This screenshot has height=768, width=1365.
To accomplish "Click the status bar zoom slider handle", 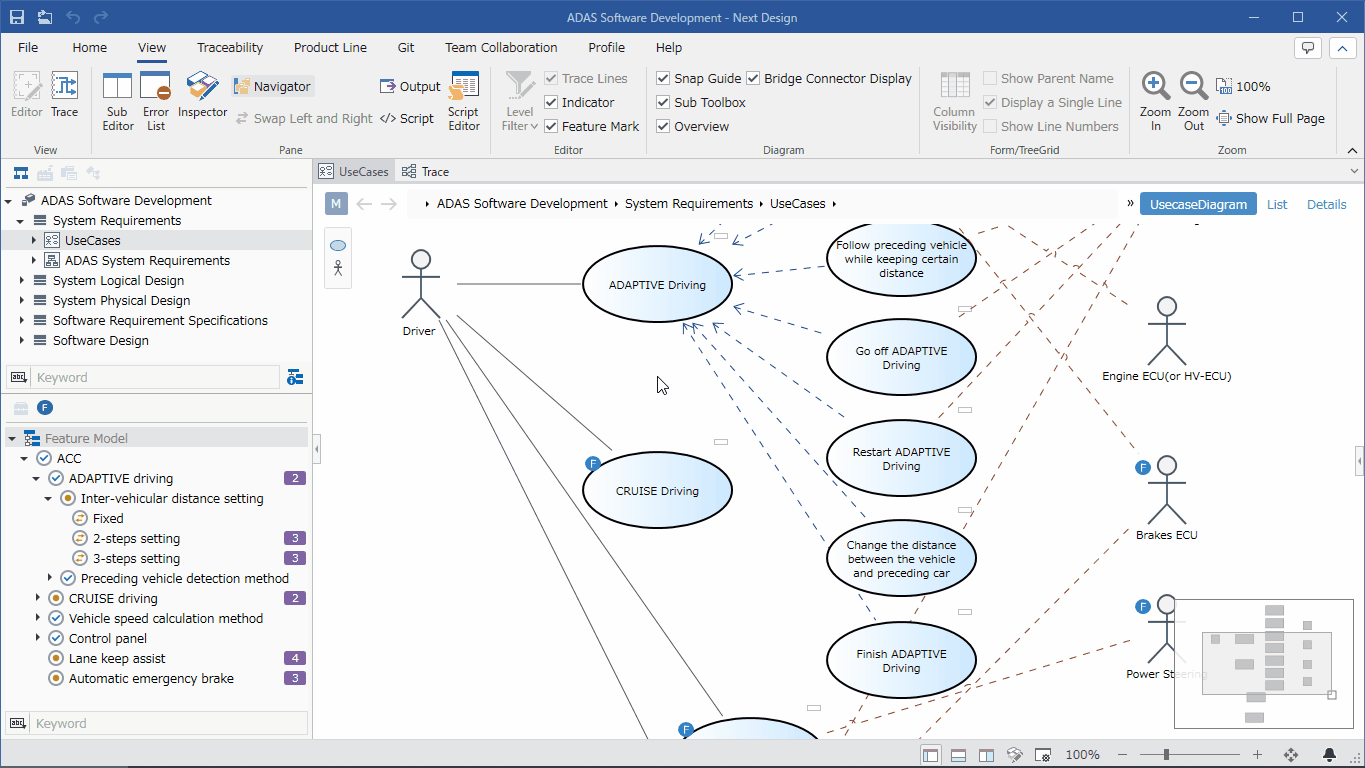I will (x=1166, y=755).
